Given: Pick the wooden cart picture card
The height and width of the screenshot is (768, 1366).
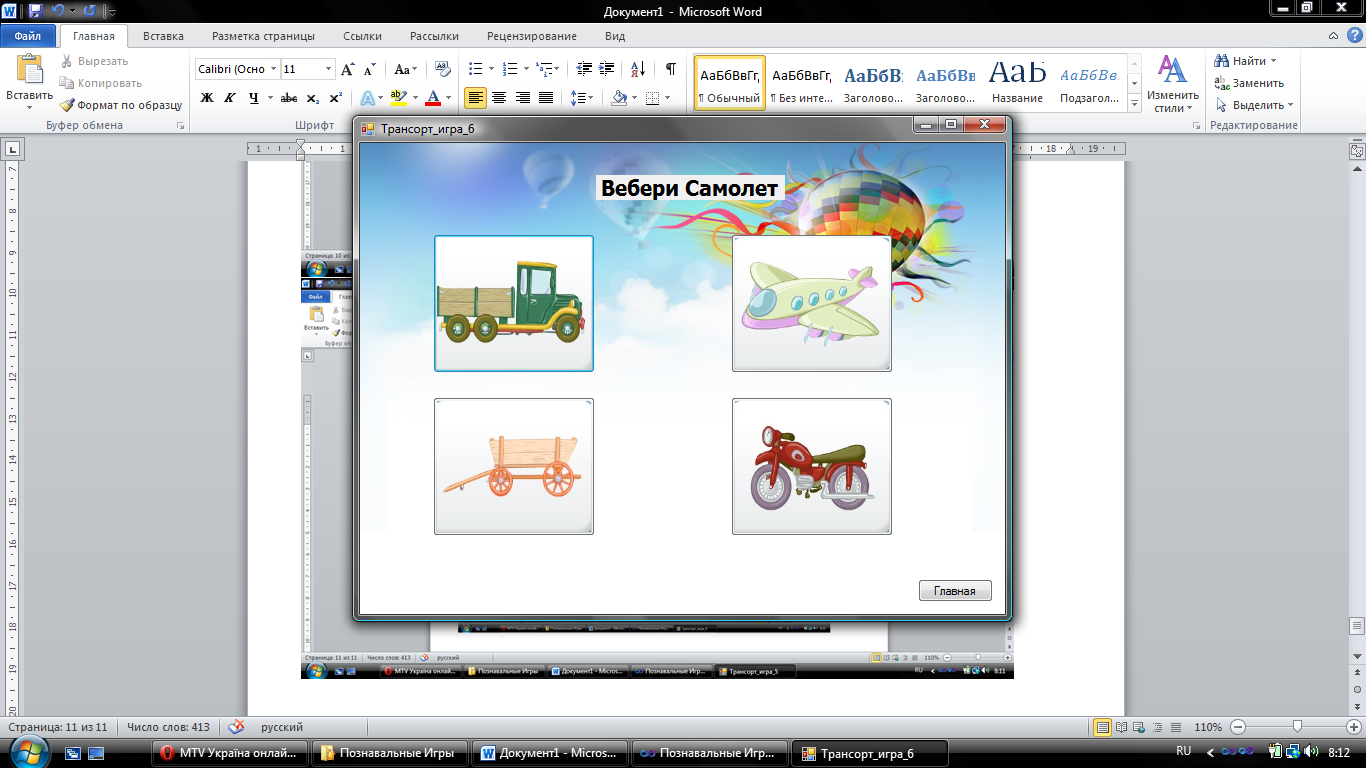Looking at the screenshot, I should click(514, 466).
